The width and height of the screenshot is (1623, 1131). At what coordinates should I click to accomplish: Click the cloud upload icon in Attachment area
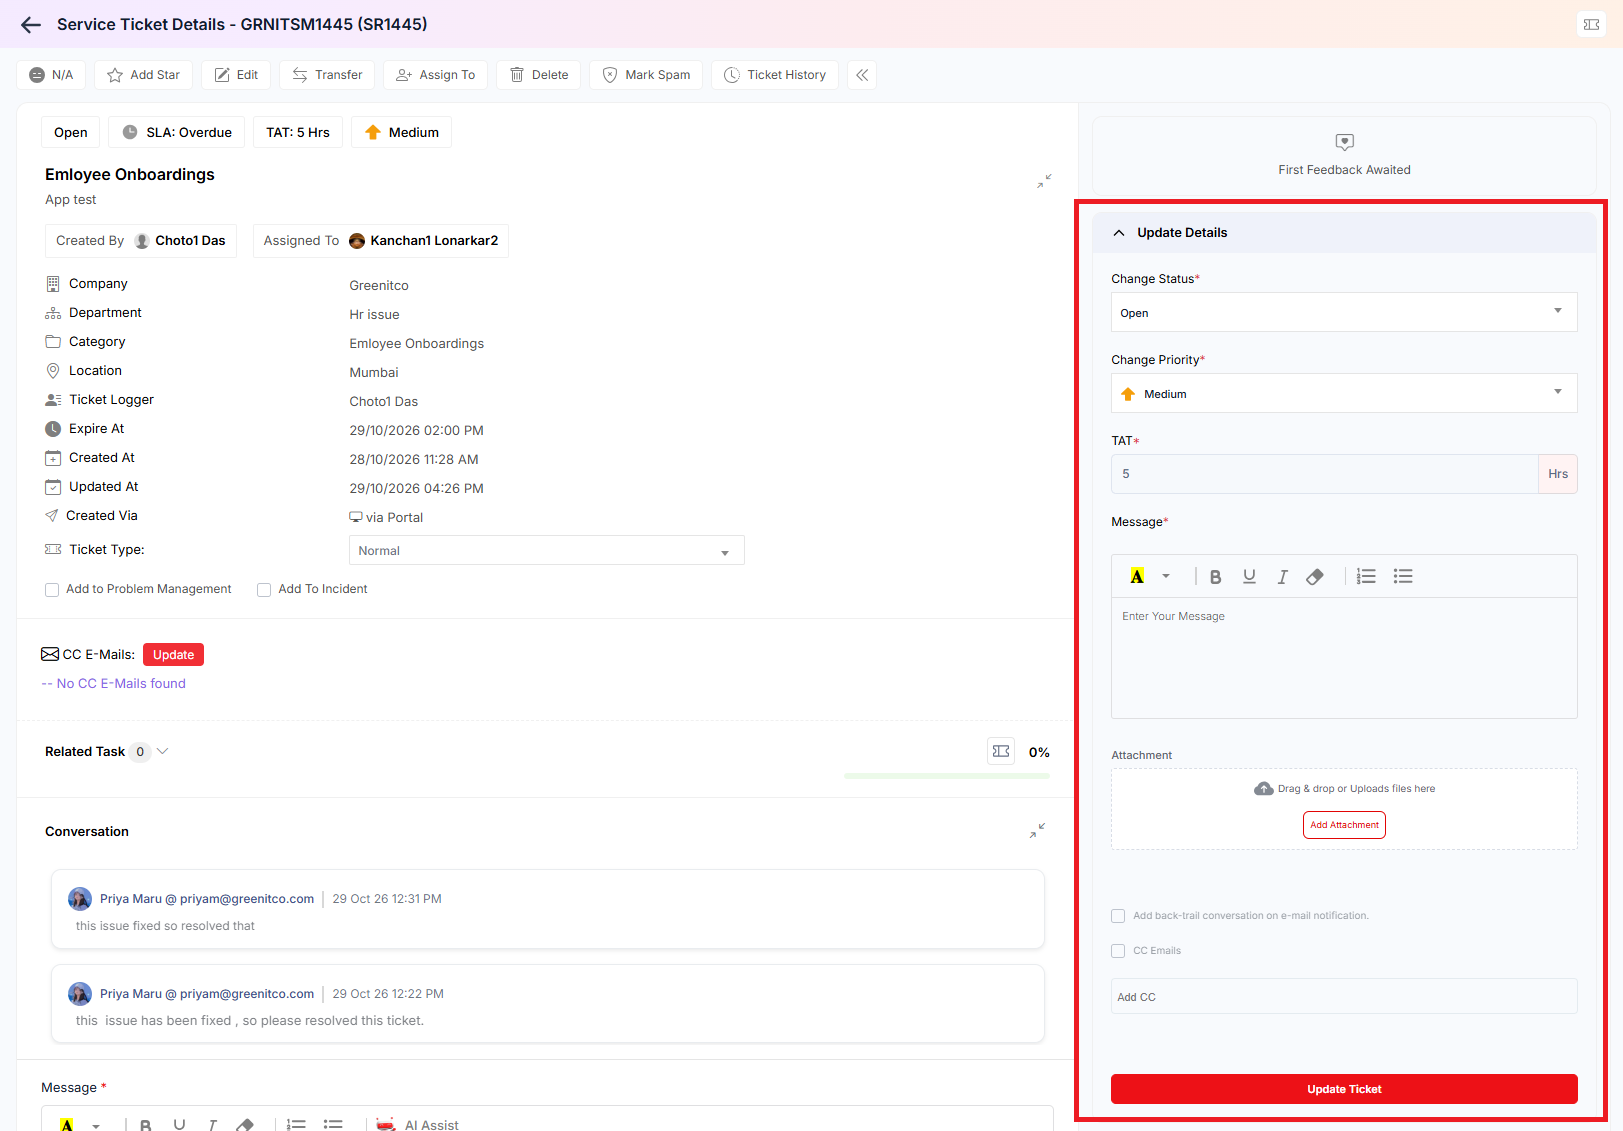1264,789
